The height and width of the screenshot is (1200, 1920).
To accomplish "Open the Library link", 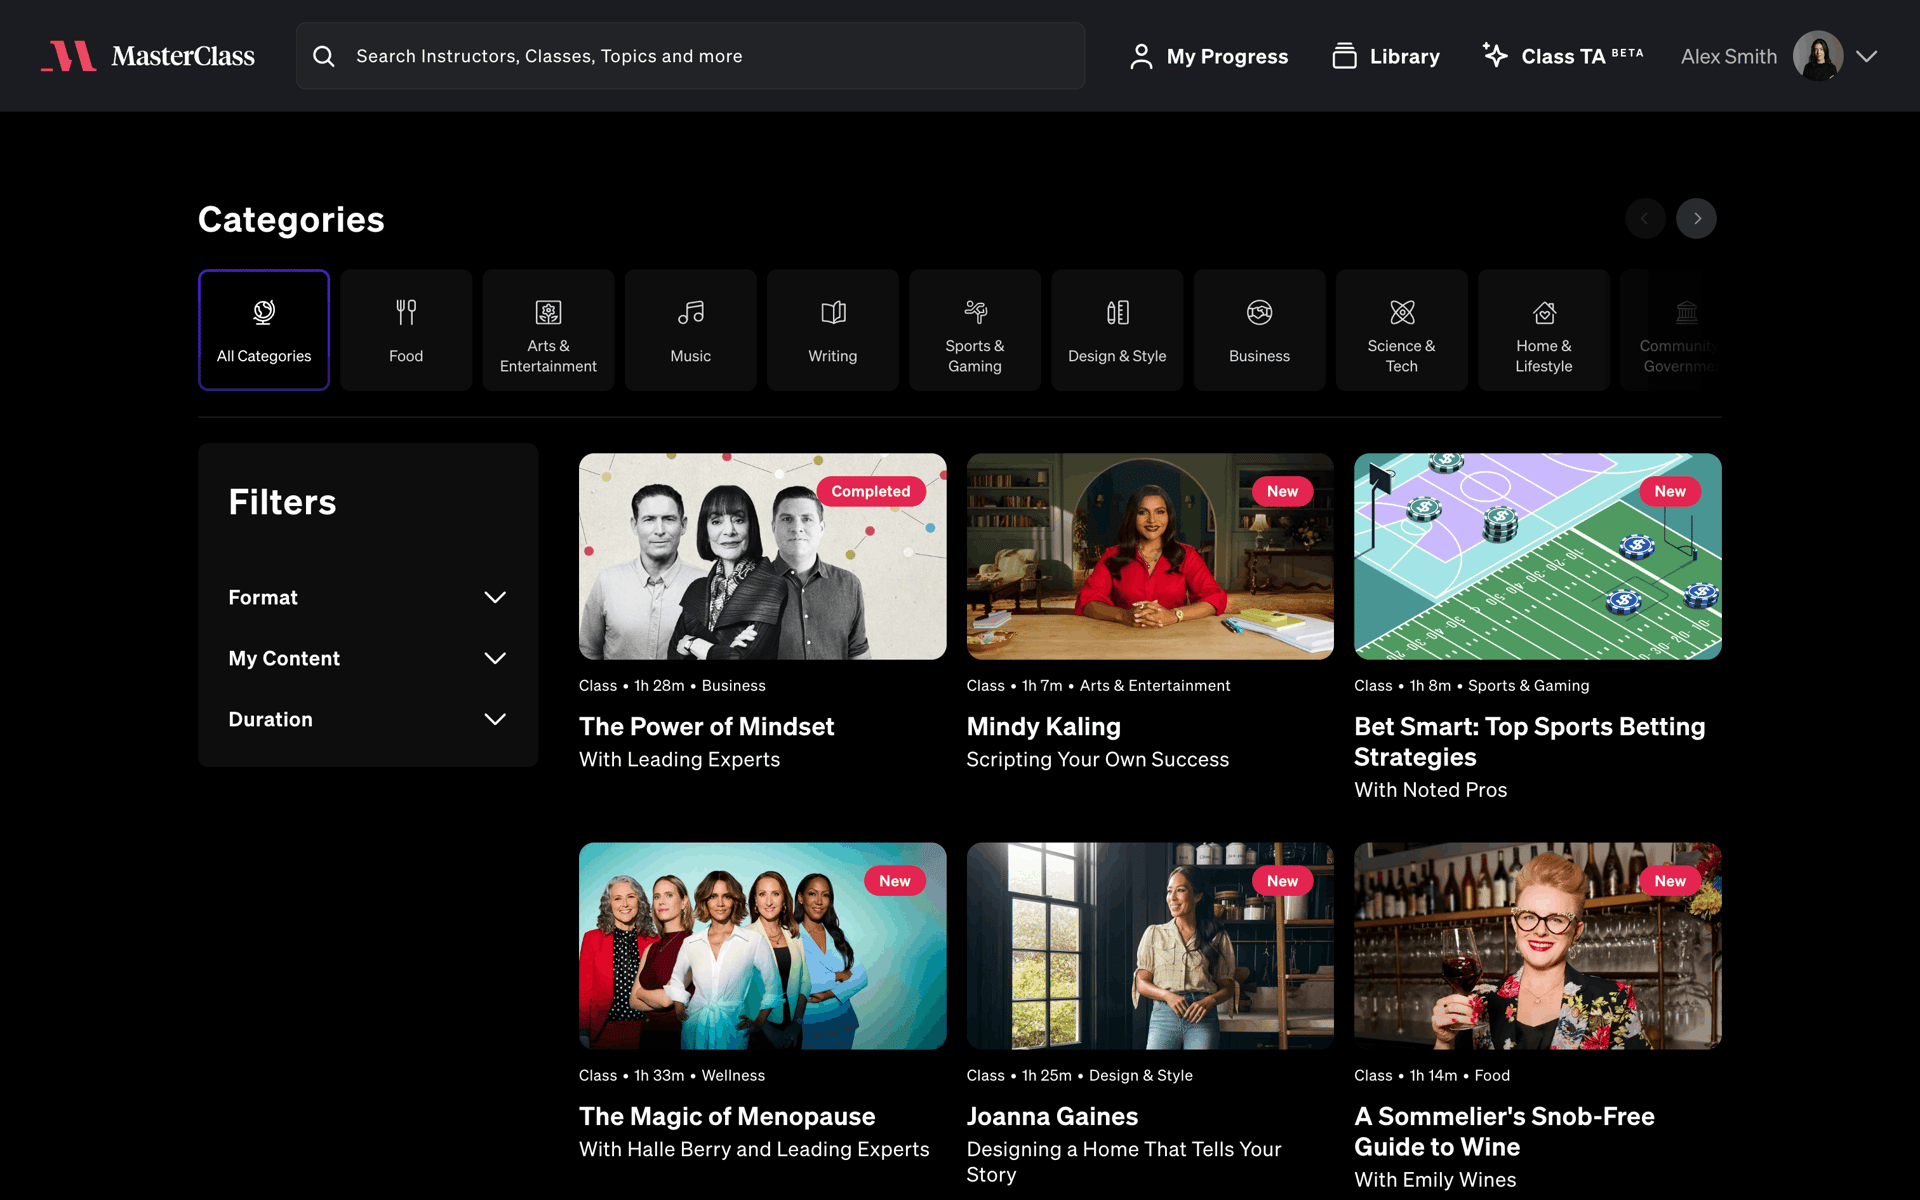I will [1386, 56].
